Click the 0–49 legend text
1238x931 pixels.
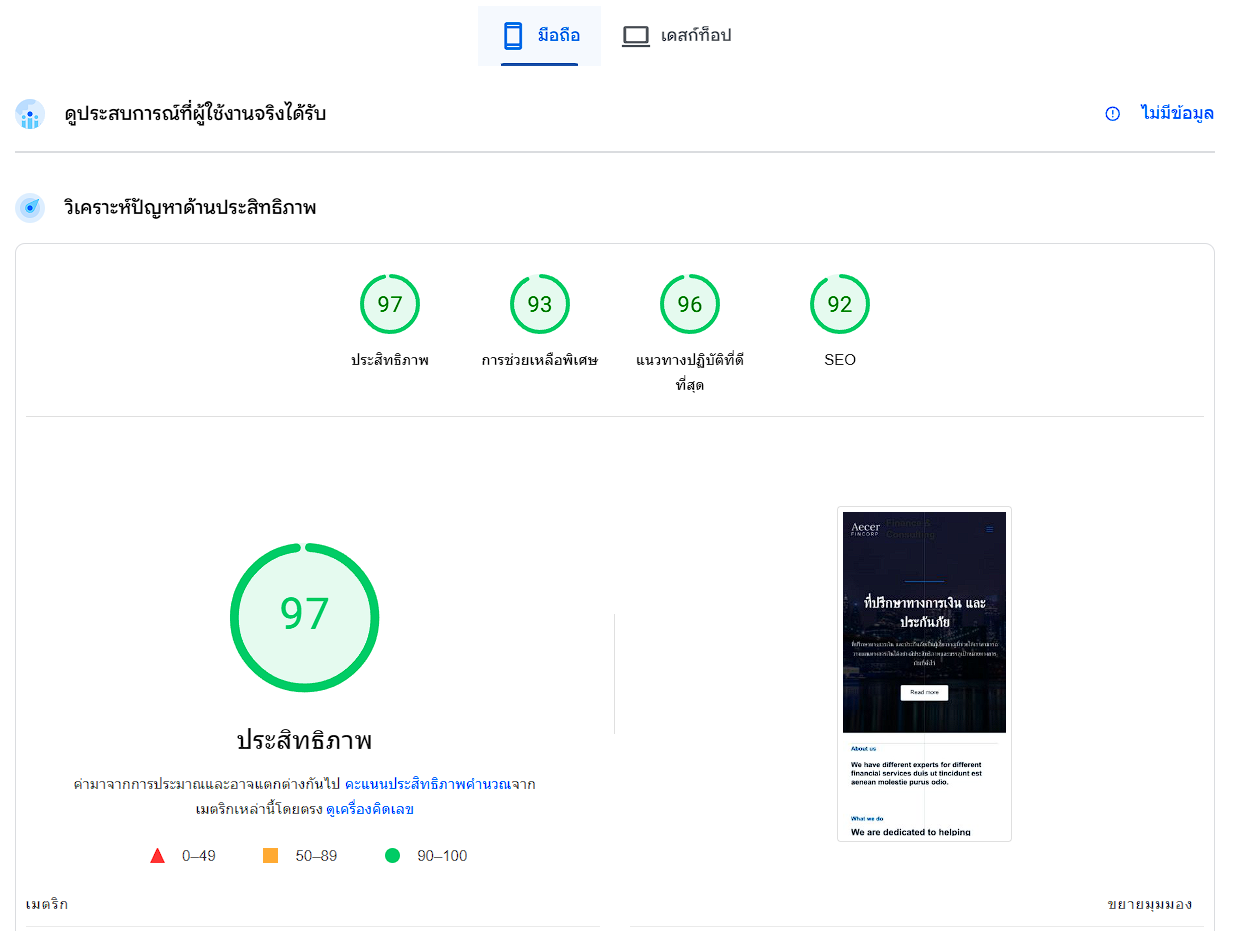tap(198, 856)
